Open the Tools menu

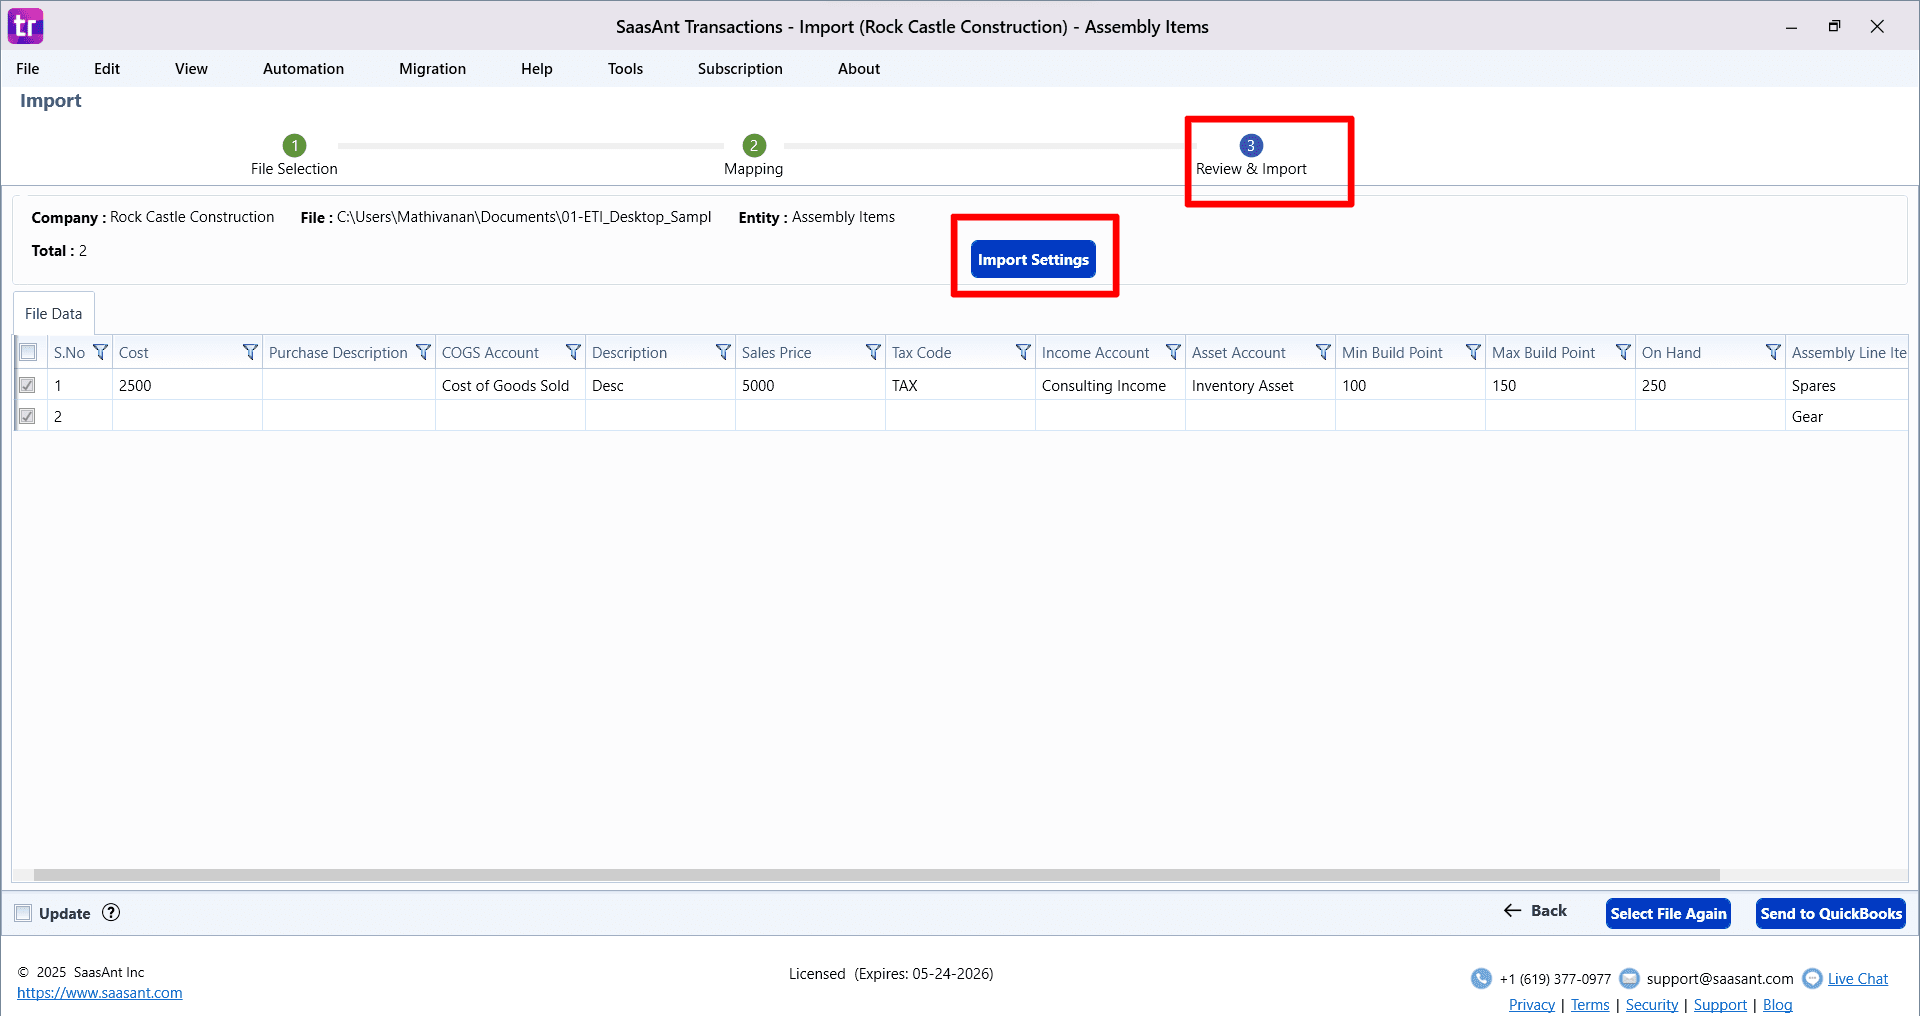[625, 69]
